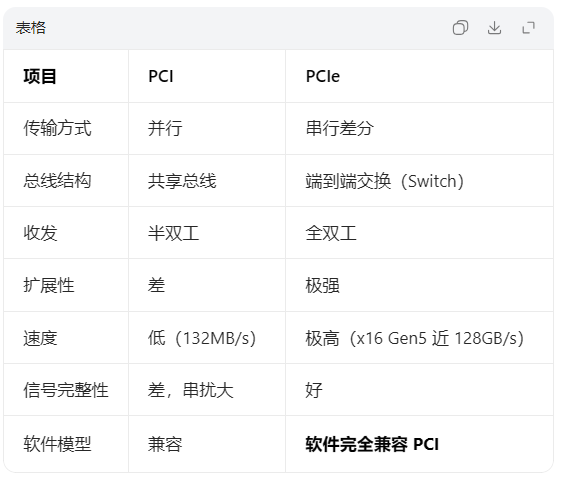
Task: Download the table with the download icon
Action: pos(494,28)
